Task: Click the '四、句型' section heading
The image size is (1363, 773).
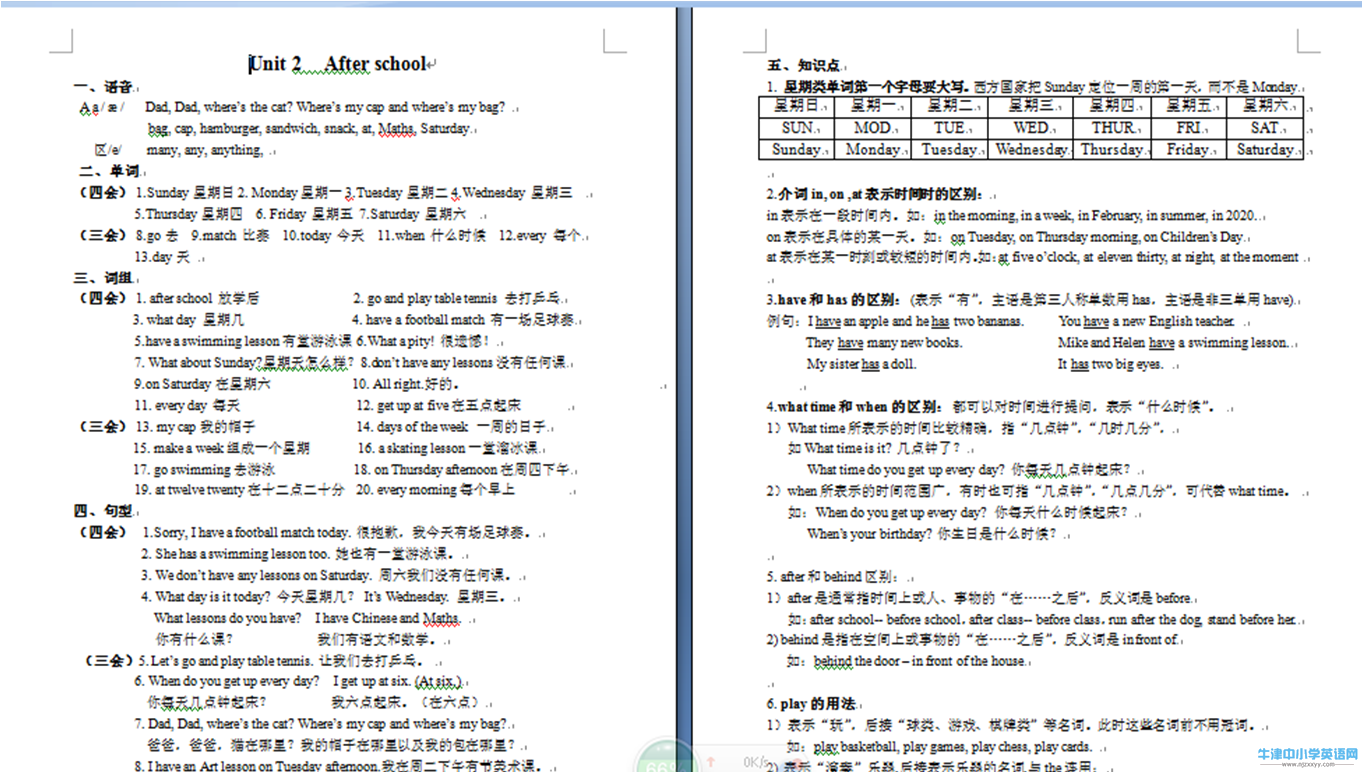Action: pyautogui.click(x=103, y=511)
